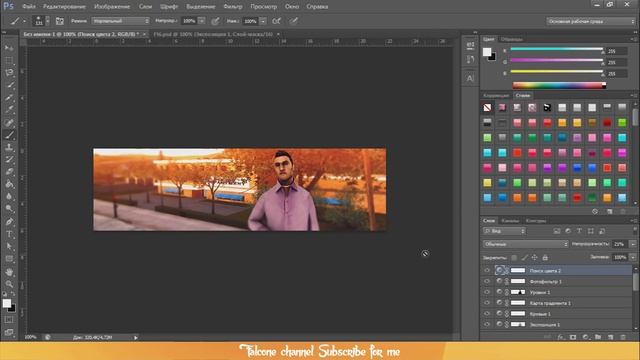Open the layer filter type dropdown
Image resolution: width=640 pixels, height=360 pixels.
coord(504,231)
